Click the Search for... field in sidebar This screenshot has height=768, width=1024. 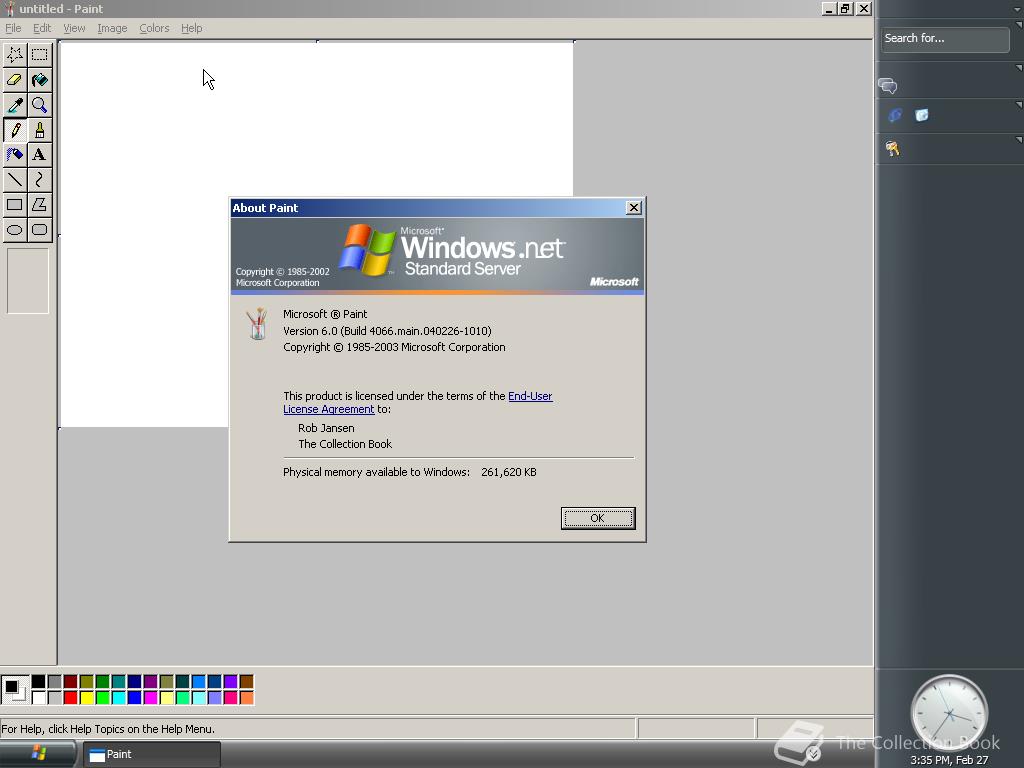pos(945,39)
